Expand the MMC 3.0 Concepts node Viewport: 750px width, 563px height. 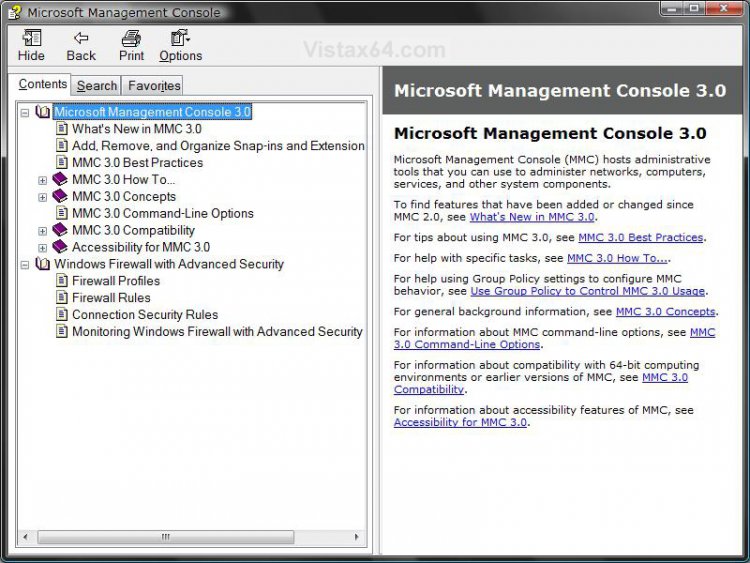tap(43, 197)
